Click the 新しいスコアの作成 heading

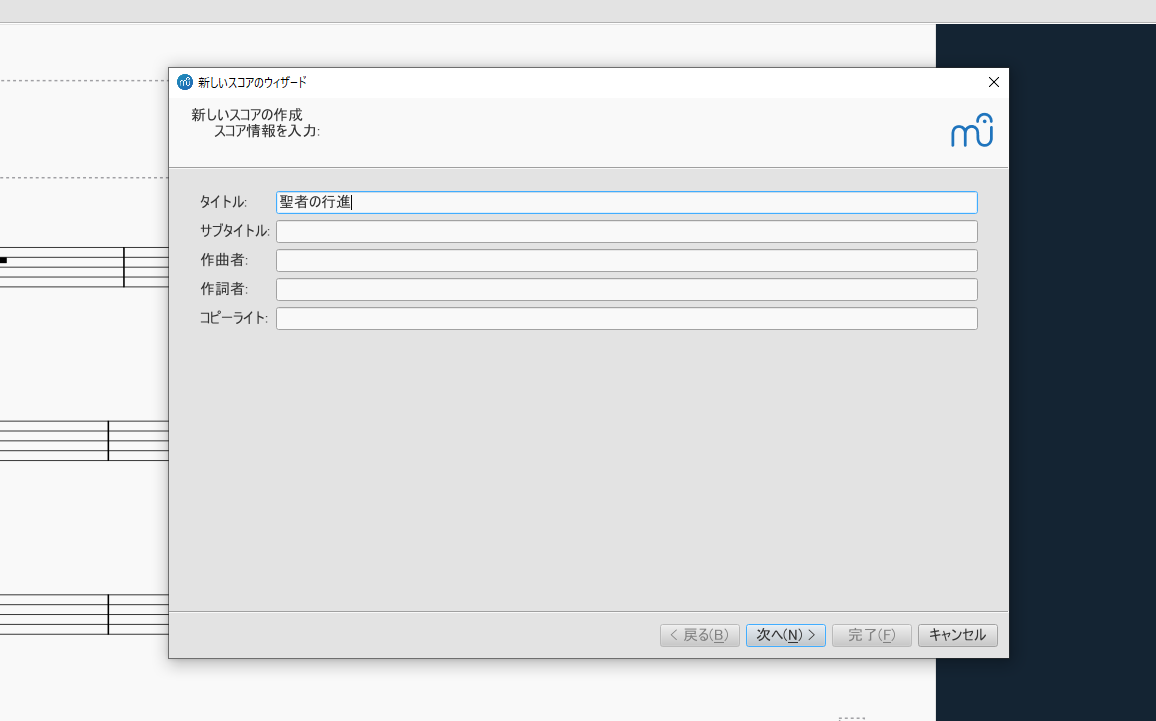(246, 114)
